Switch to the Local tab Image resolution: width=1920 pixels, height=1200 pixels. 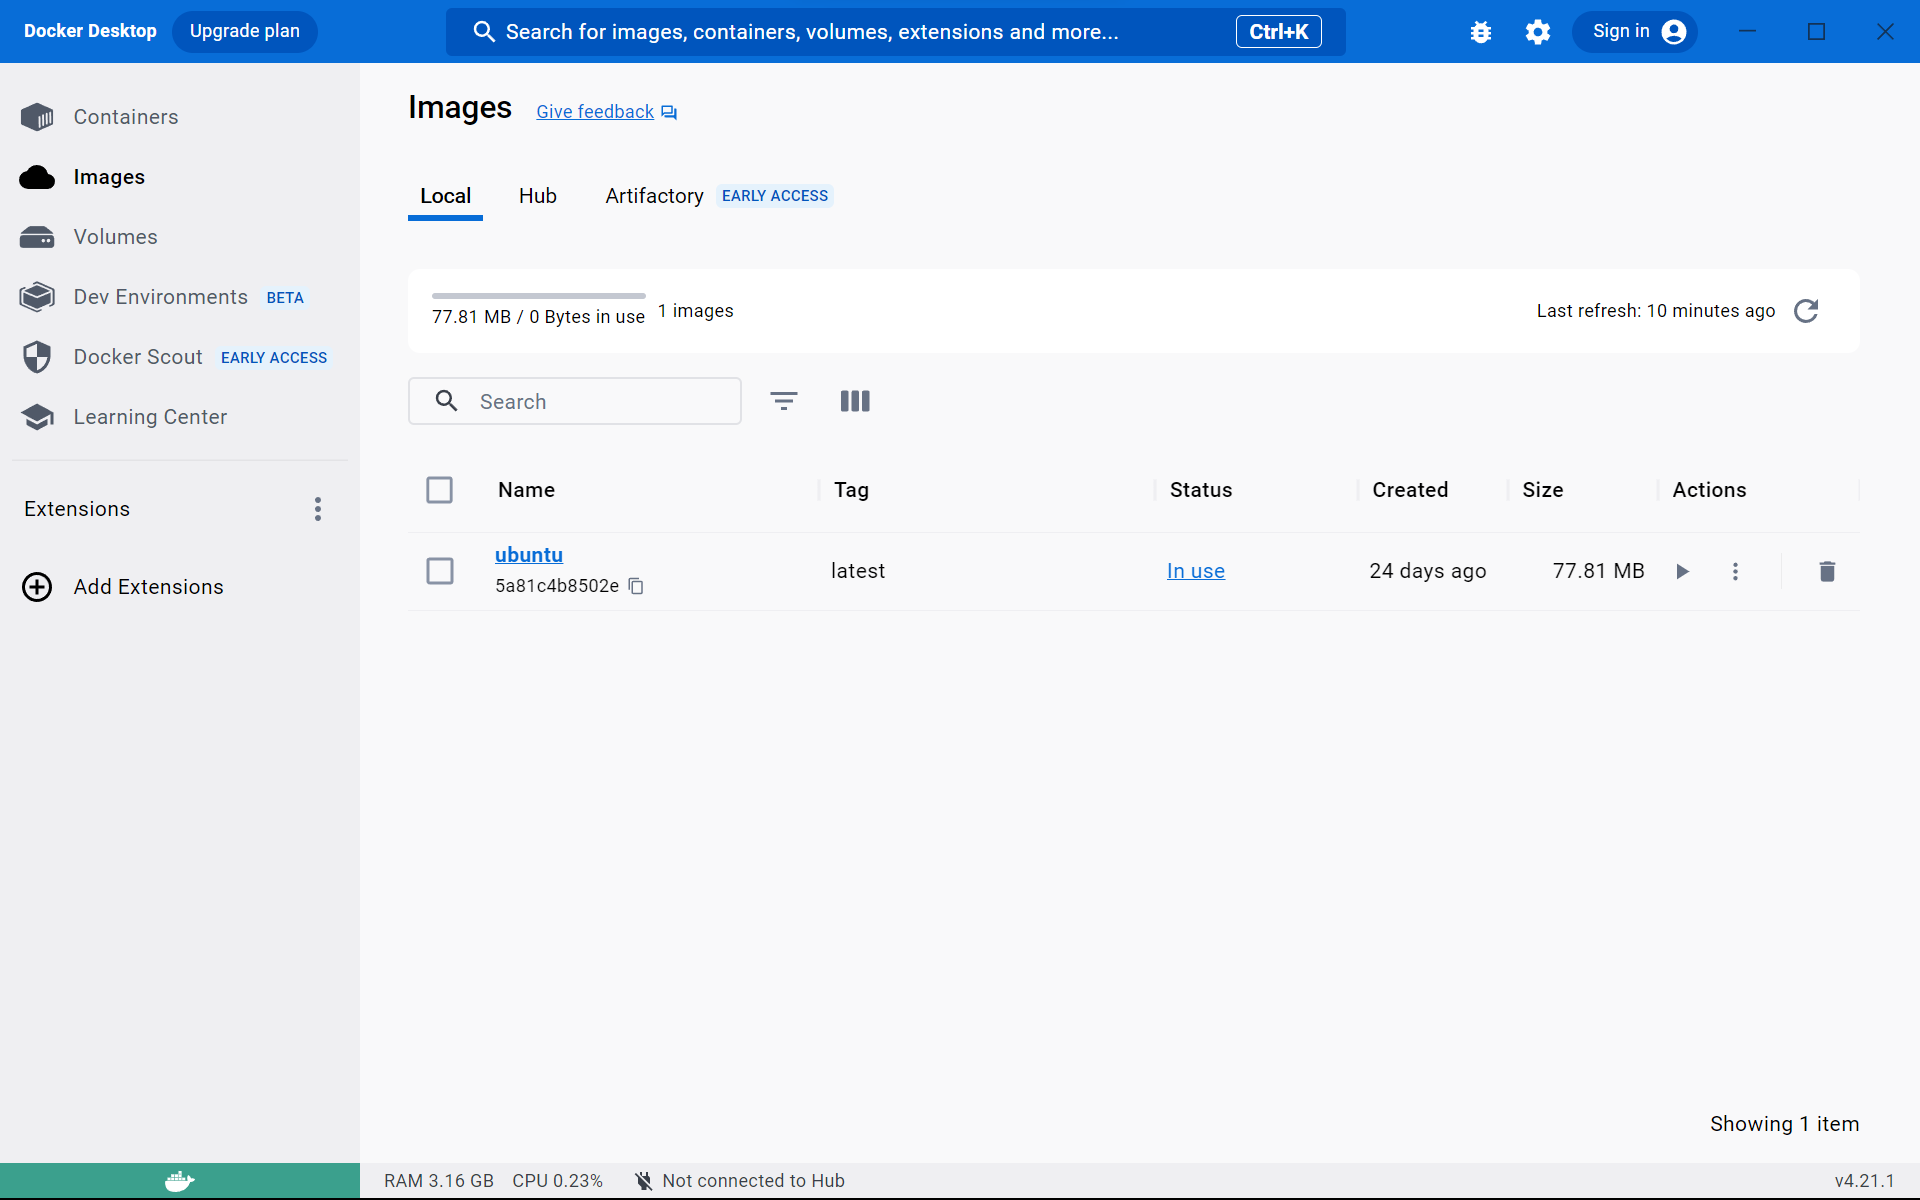tap(445, 196)
